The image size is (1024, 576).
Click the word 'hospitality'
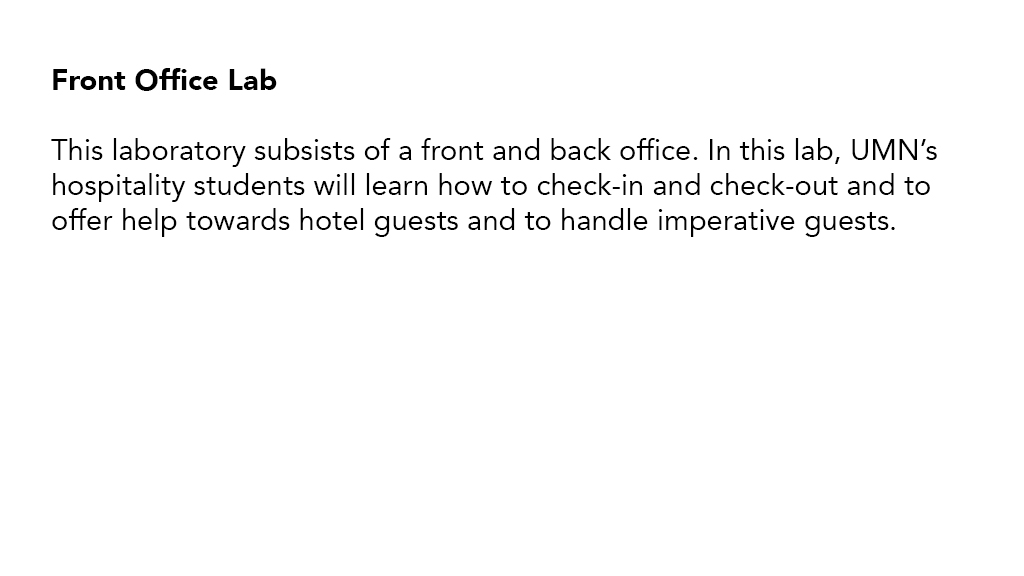(118, 187)
